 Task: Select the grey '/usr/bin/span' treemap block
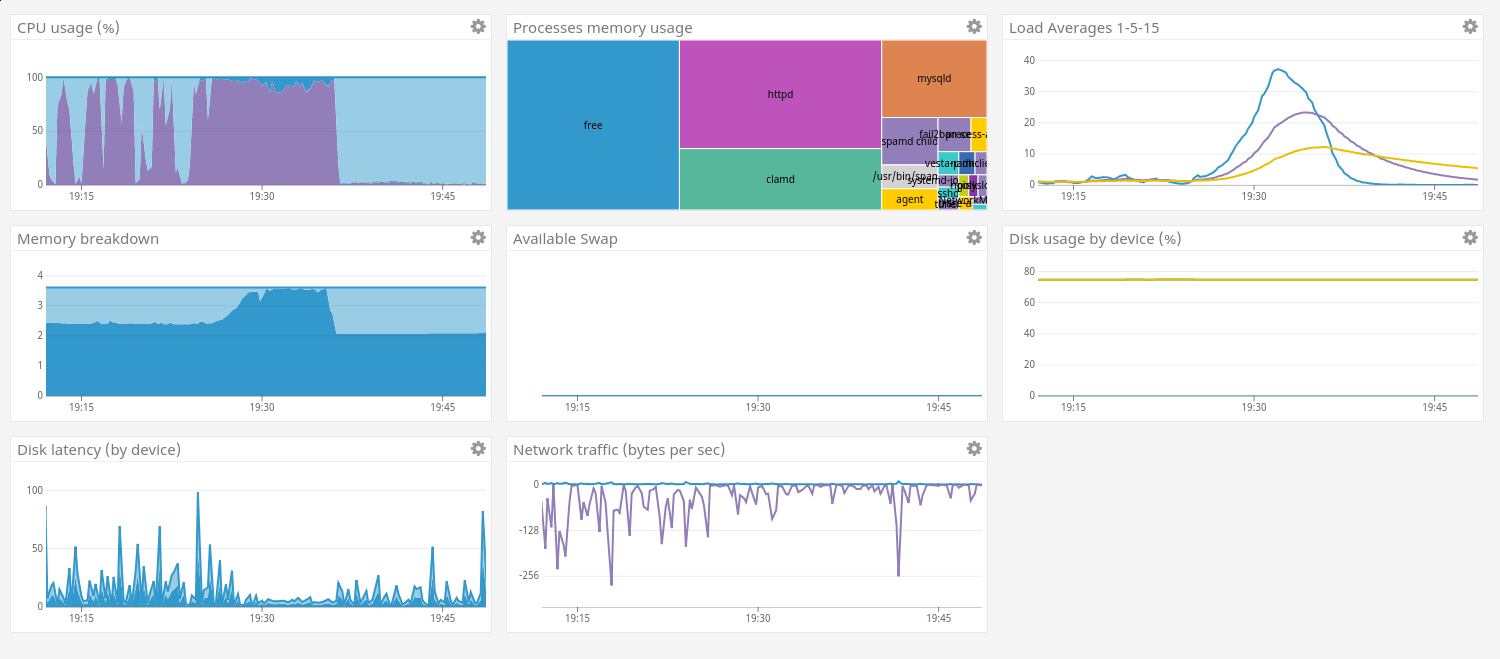tap(909, 177)
